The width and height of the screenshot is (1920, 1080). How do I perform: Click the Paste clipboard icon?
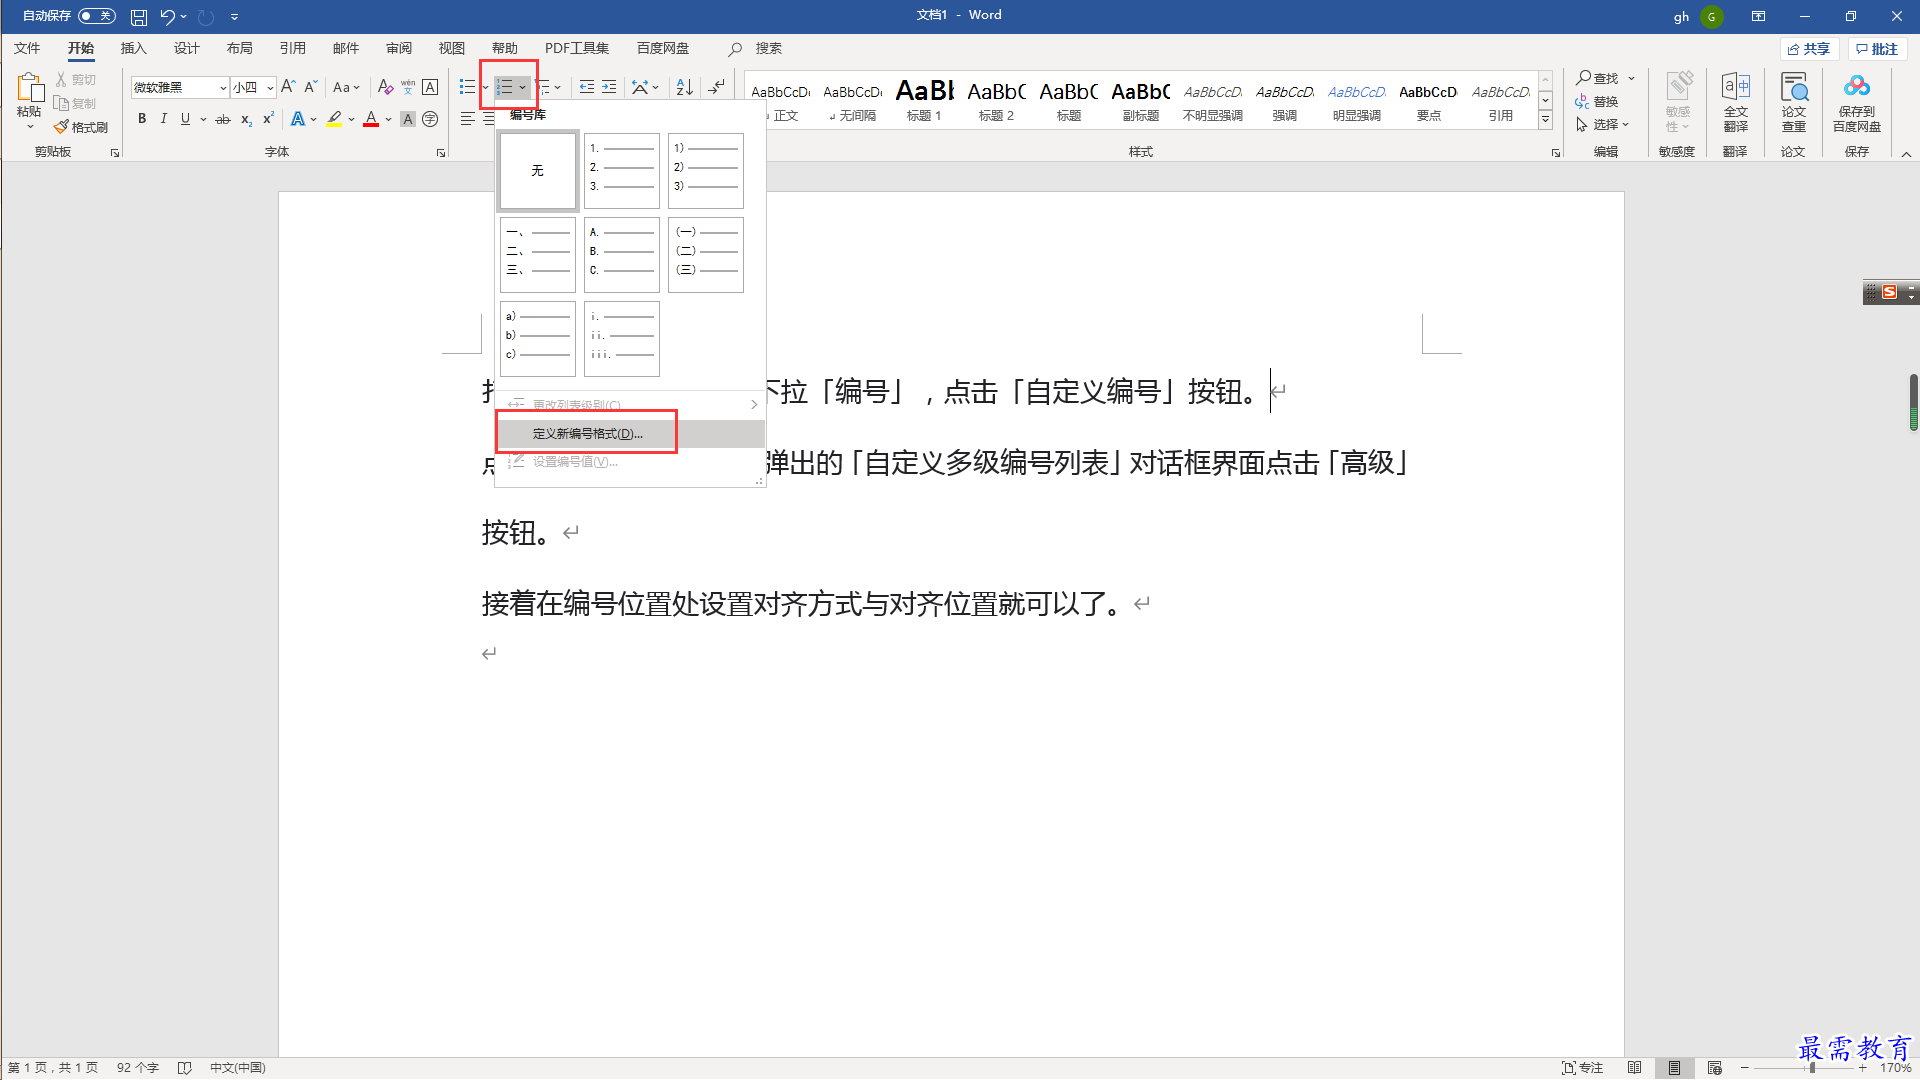click(x=29, y=88)
